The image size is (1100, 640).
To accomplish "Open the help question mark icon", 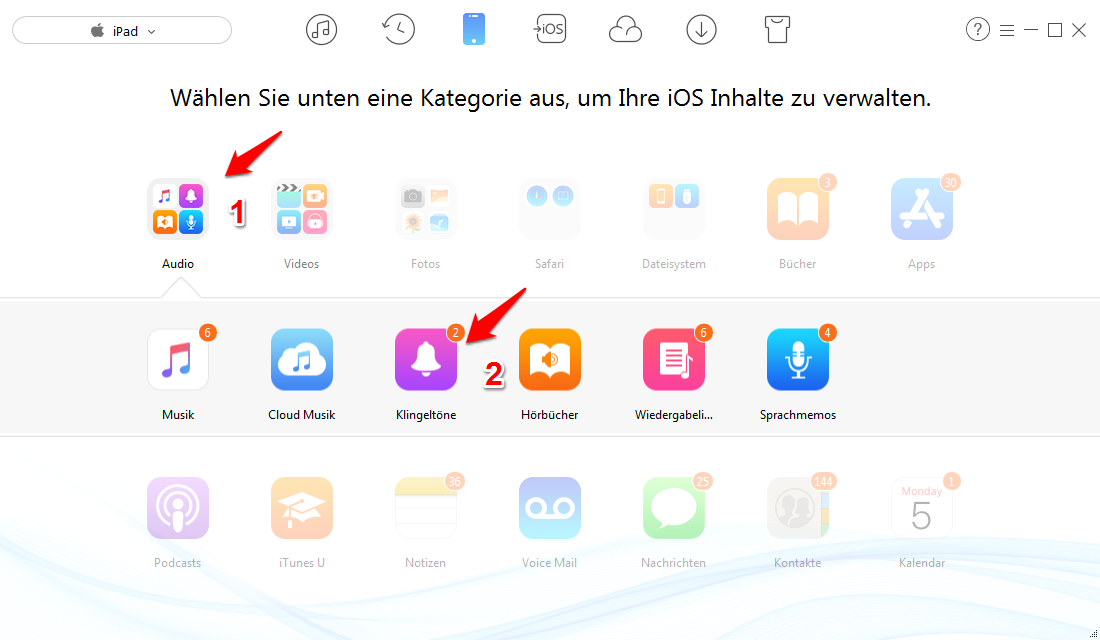I will 977,29.
